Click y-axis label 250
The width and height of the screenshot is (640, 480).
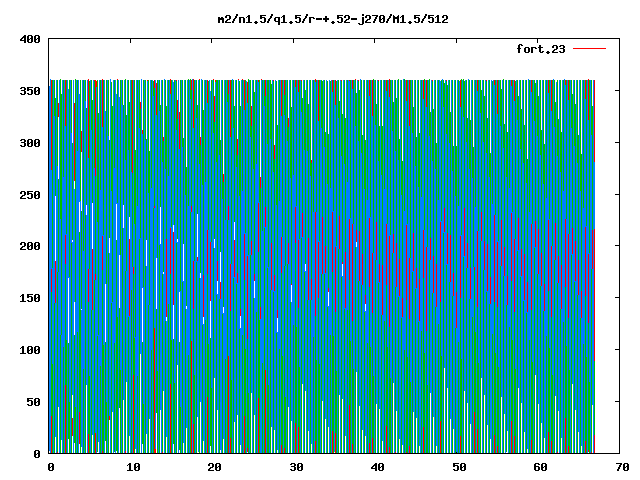tap(30, 195)
